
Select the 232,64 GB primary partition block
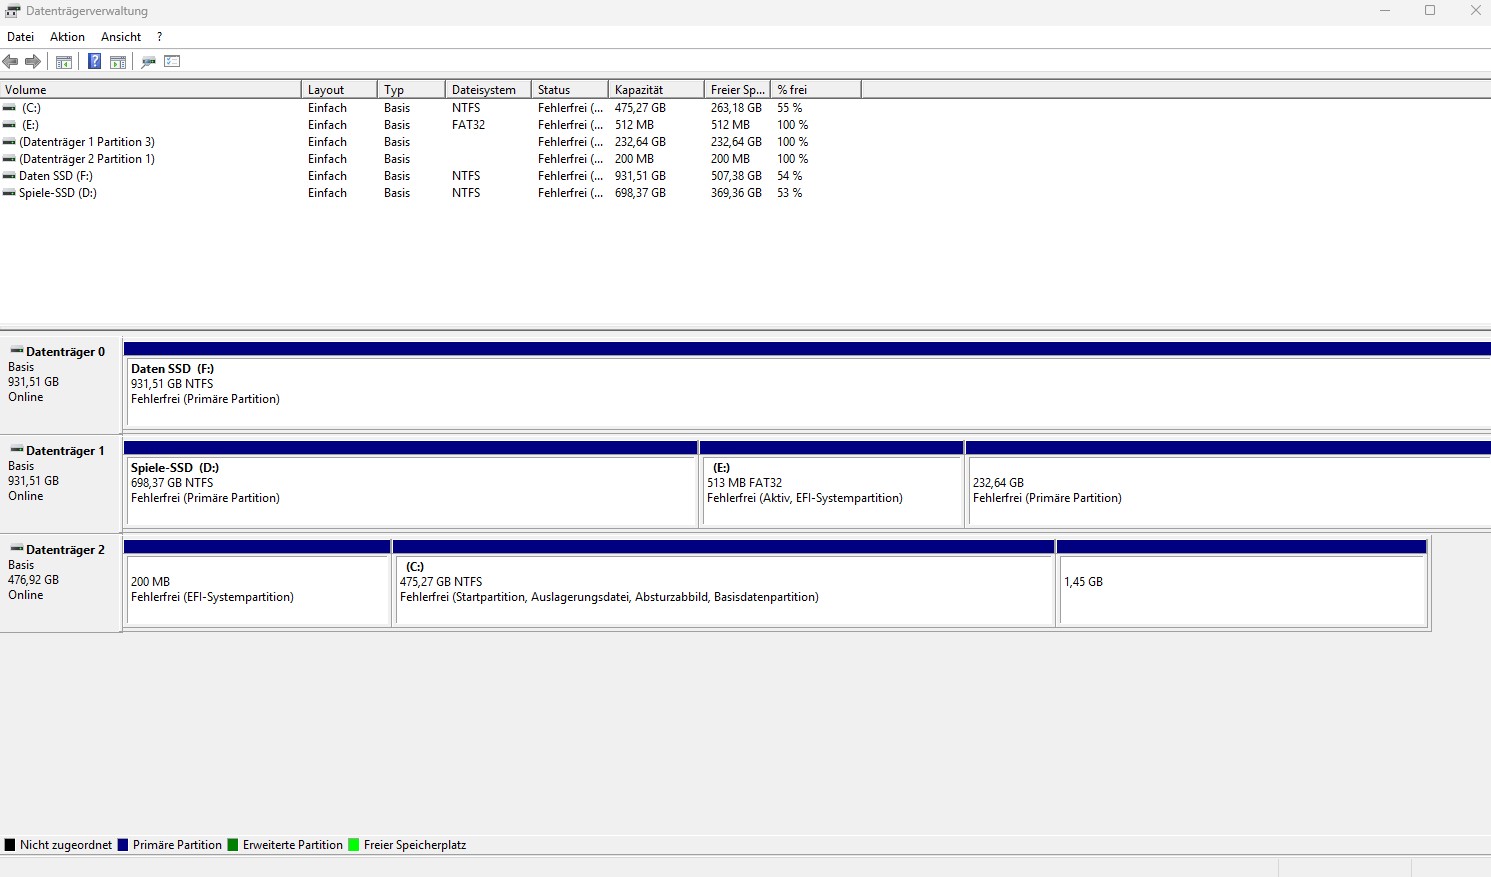(1228, 484)
